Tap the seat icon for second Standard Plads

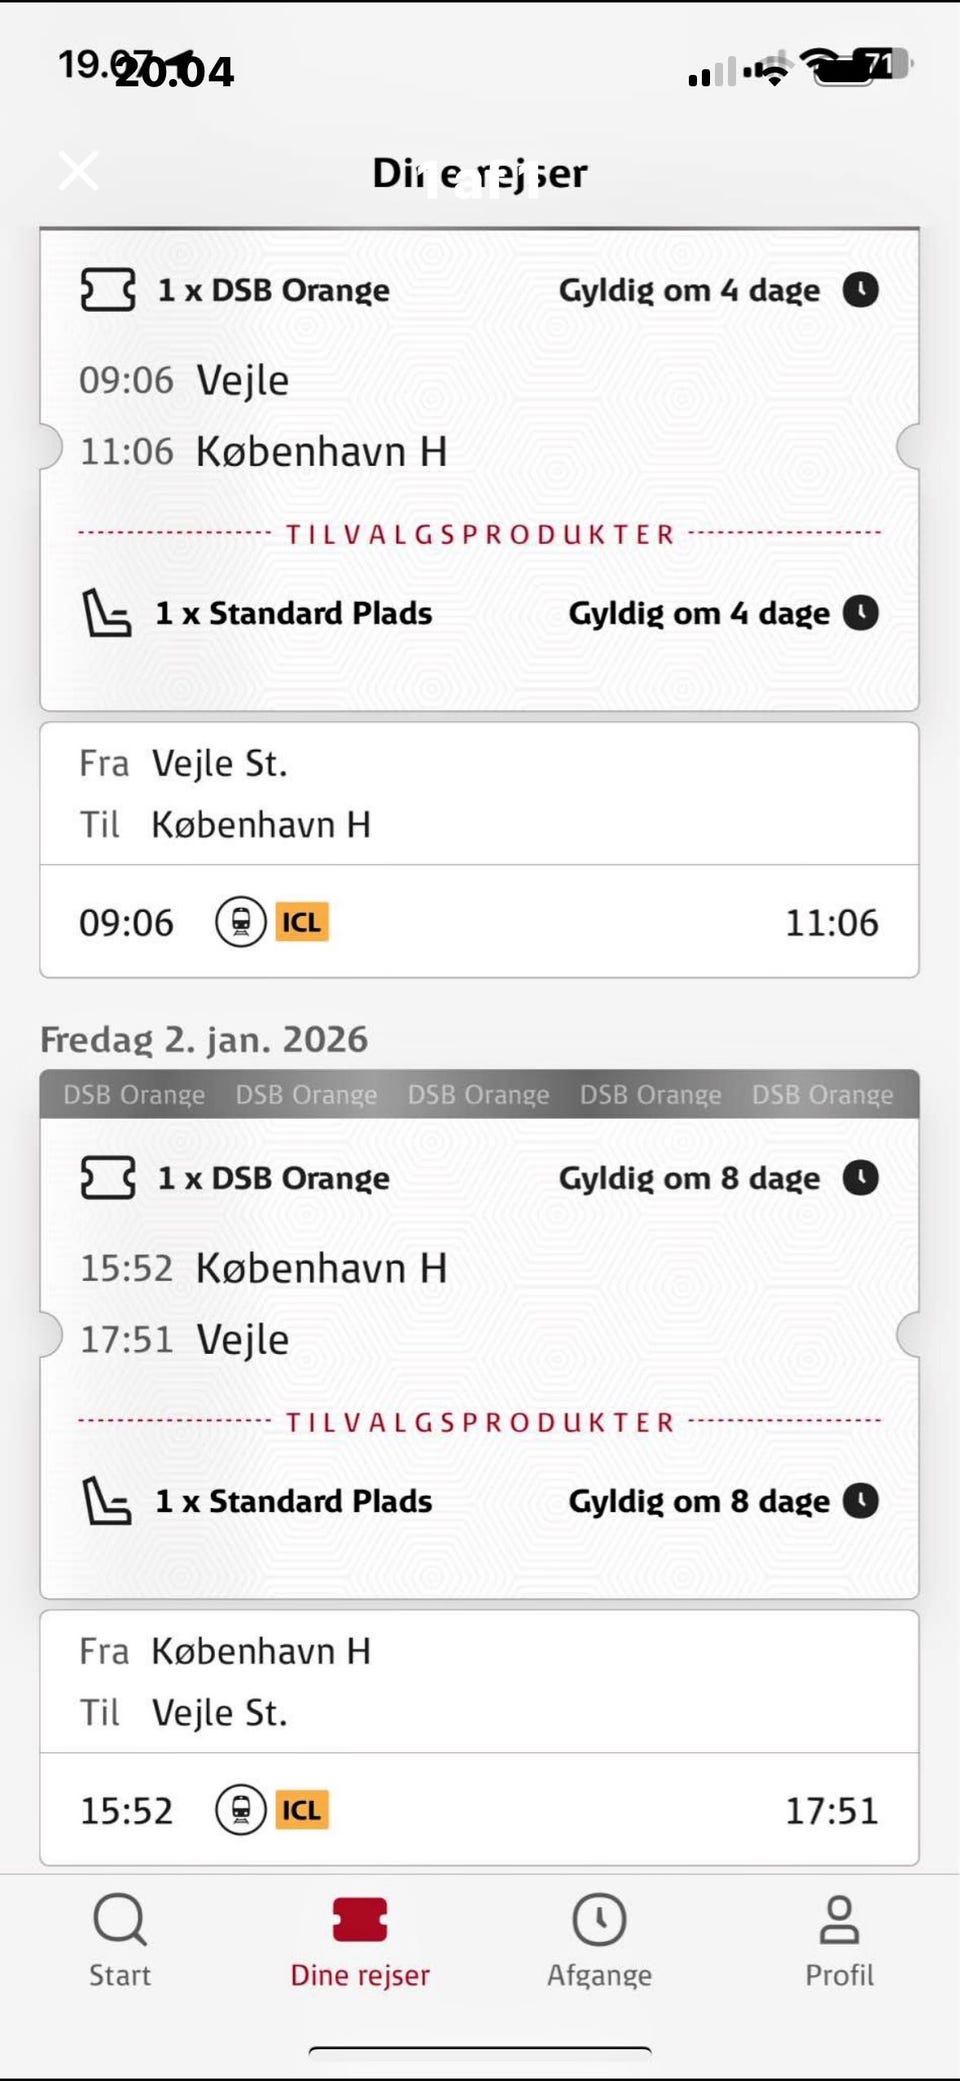(x=106, y=1501)
